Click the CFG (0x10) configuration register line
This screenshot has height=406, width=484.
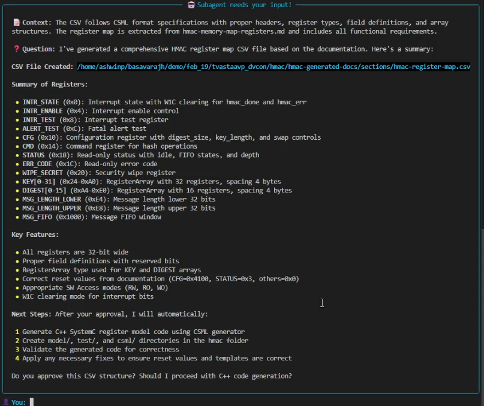point(171,137)
